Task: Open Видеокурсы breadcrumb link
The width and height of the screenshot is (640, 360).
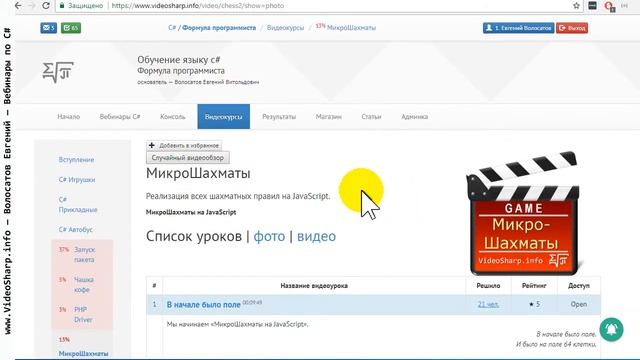Action: (285, 28)
